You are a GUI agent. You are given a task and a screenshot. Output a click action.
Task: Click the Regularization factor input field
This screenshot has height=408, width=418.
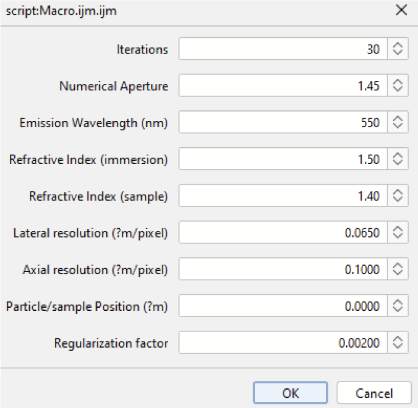tap(283, 342)
